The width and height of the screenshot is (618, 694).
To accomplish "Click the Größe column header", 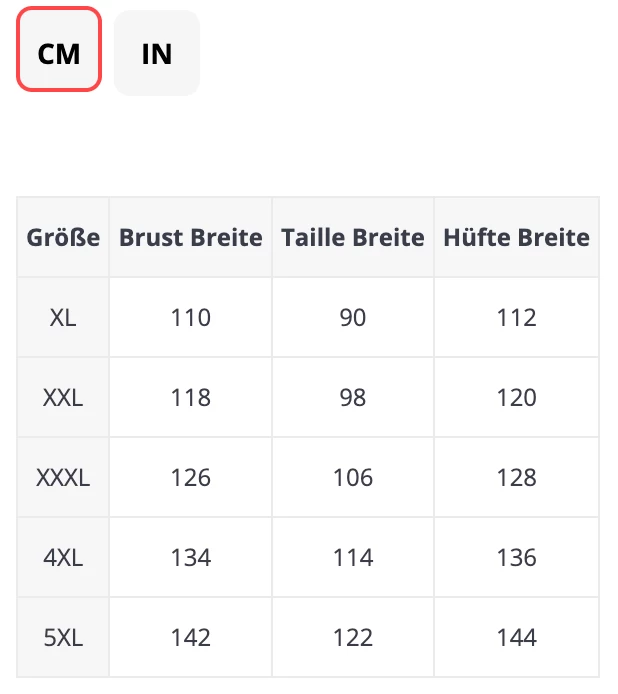I will (63, 238).
